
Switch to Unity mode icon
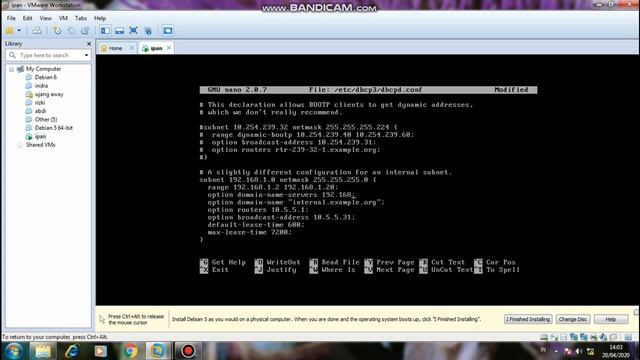click(x=148, y=31)
